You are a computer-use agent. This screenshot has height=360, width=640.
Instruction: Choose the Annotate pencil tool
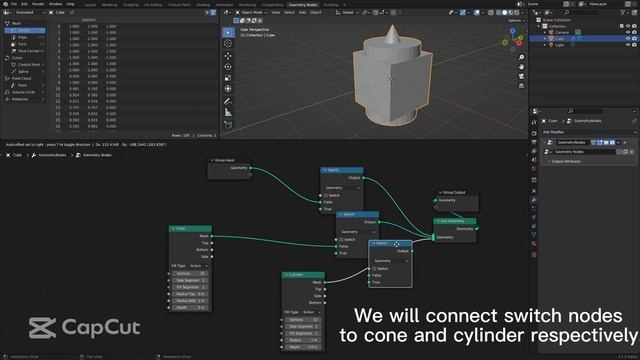point(228,101)
